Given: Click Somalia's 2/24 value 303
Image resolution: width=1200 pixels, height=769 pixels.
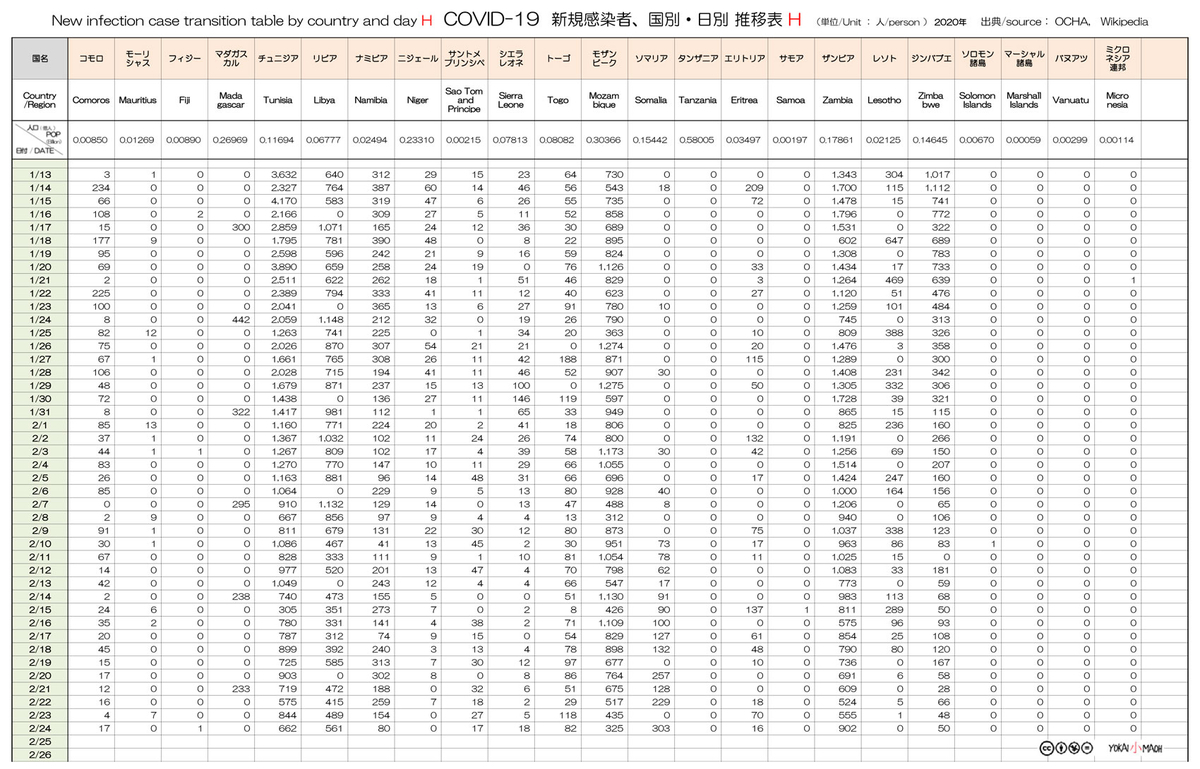Looking at the screenshot, I should pyautogui.click(x=660, y=729).
